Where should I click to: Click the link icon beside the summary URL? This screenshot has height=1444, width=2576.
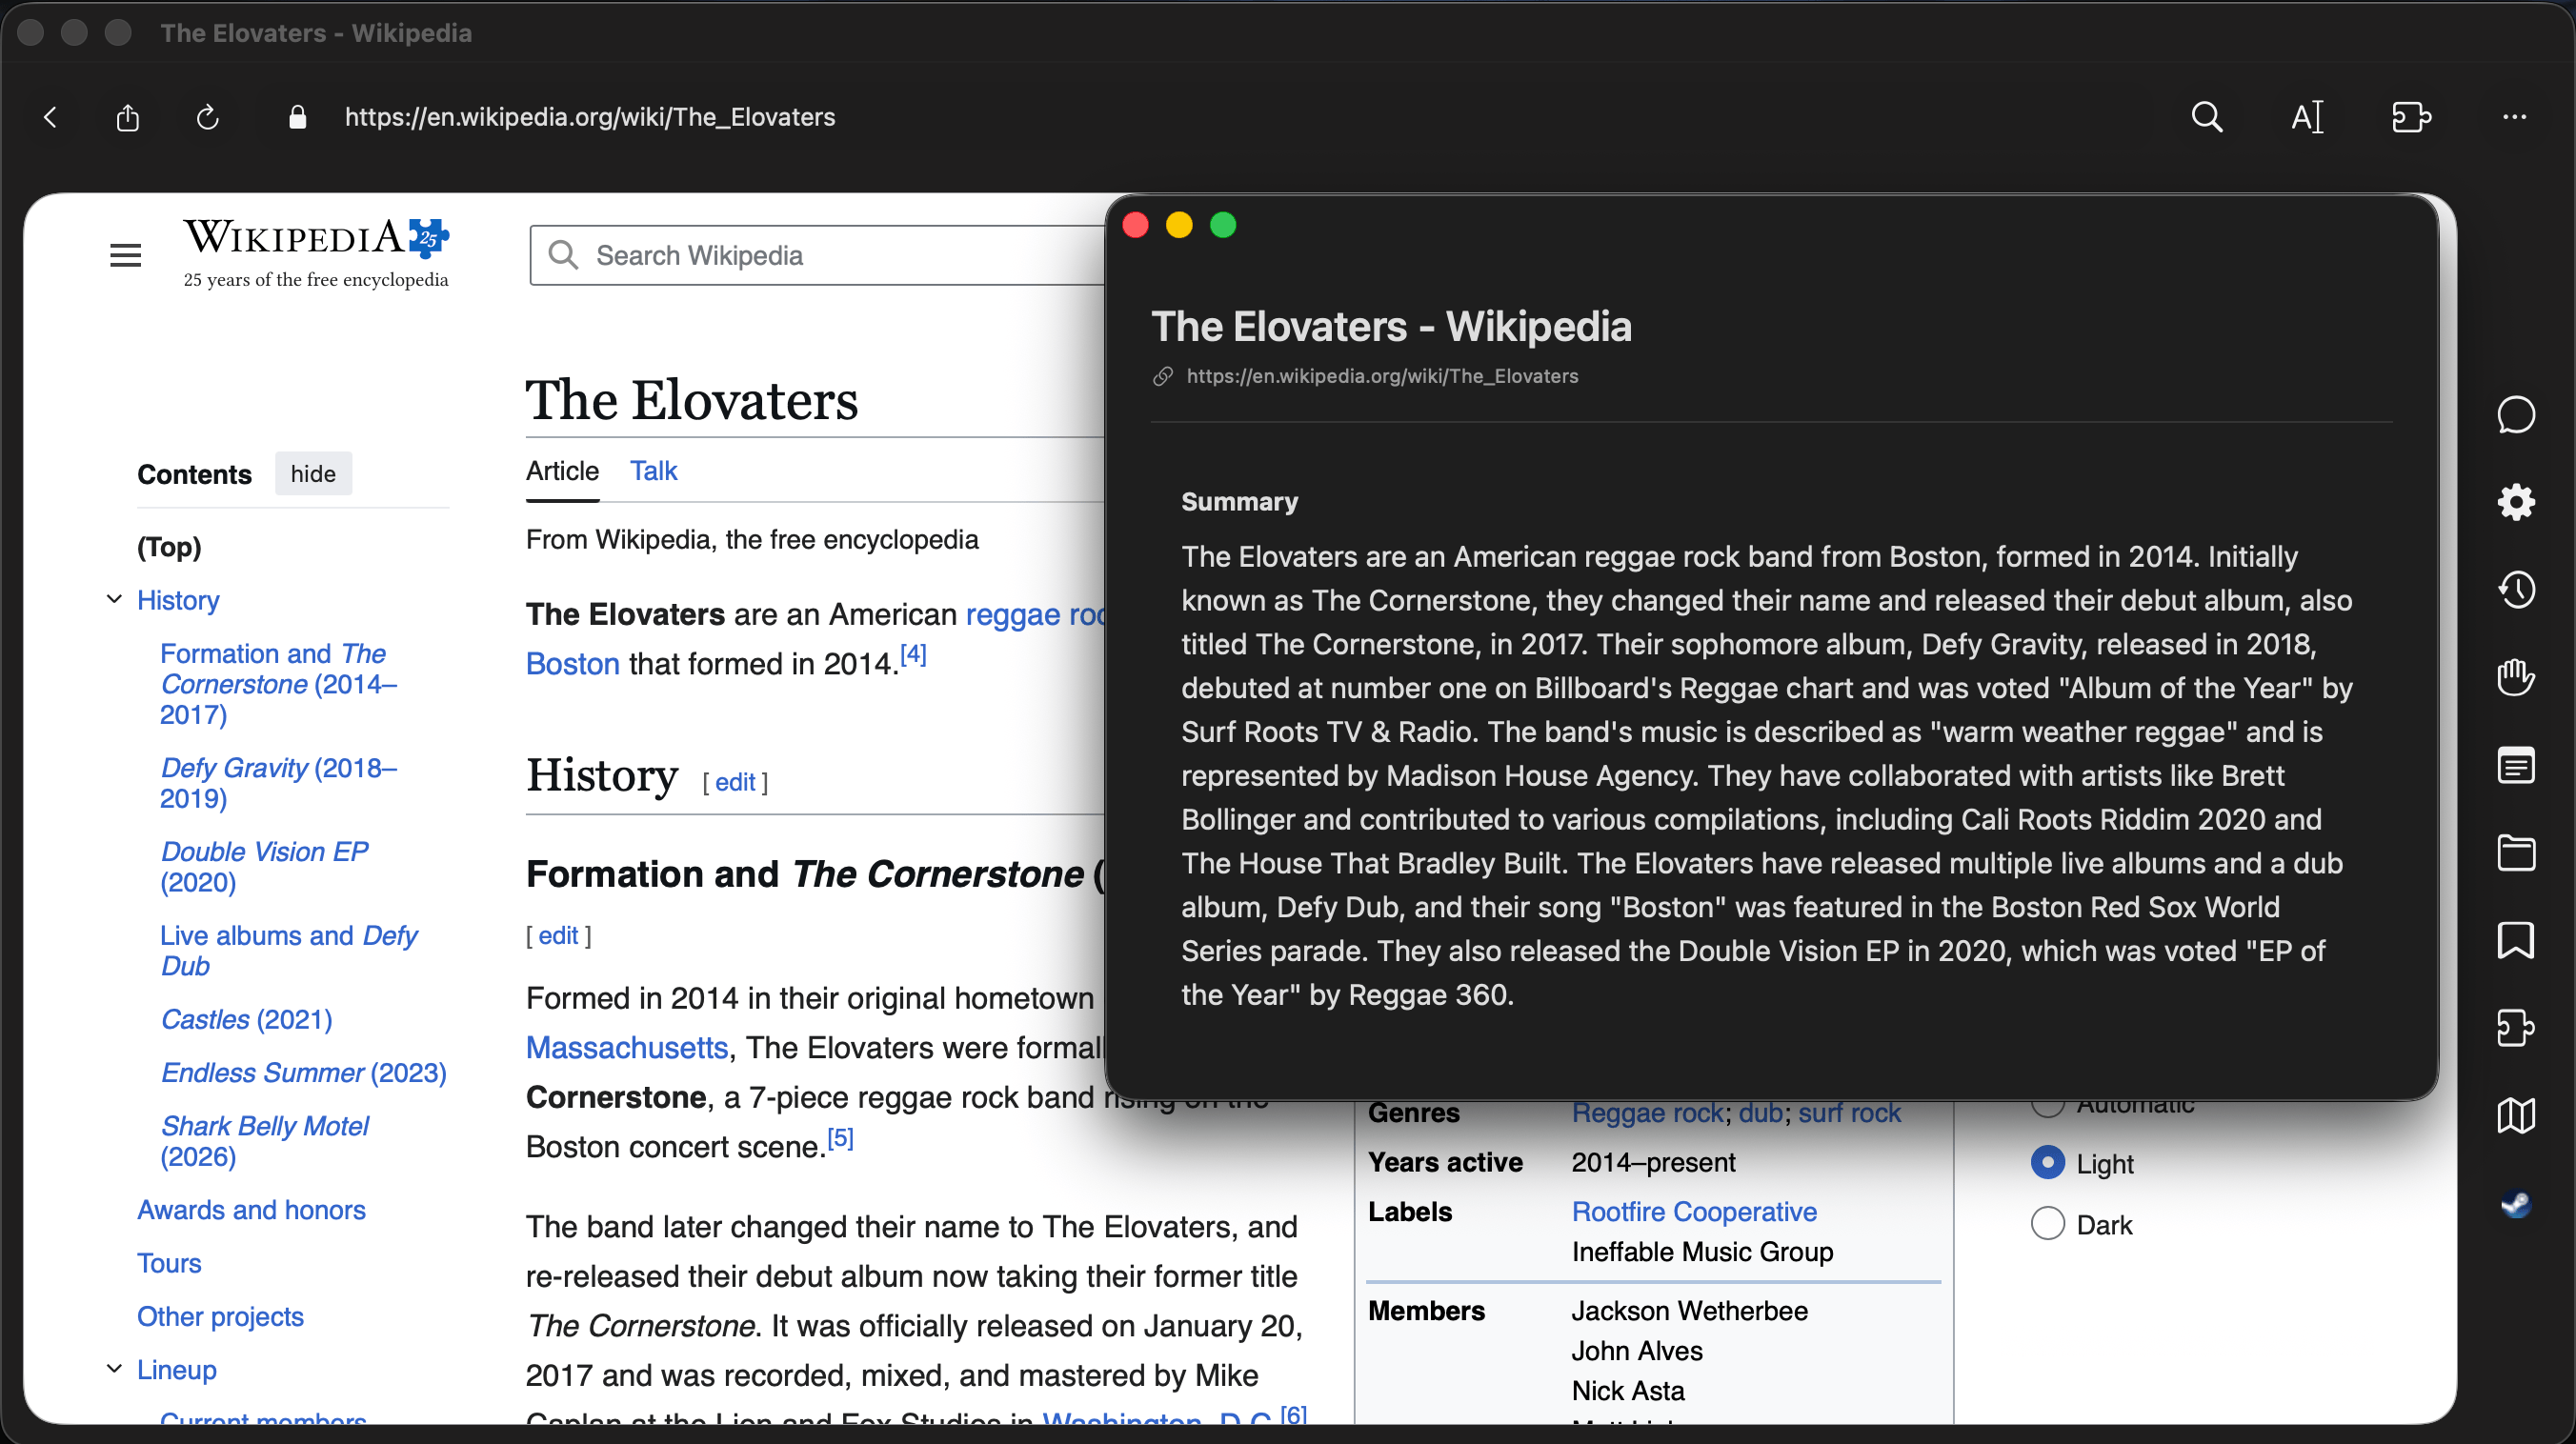1162,376
